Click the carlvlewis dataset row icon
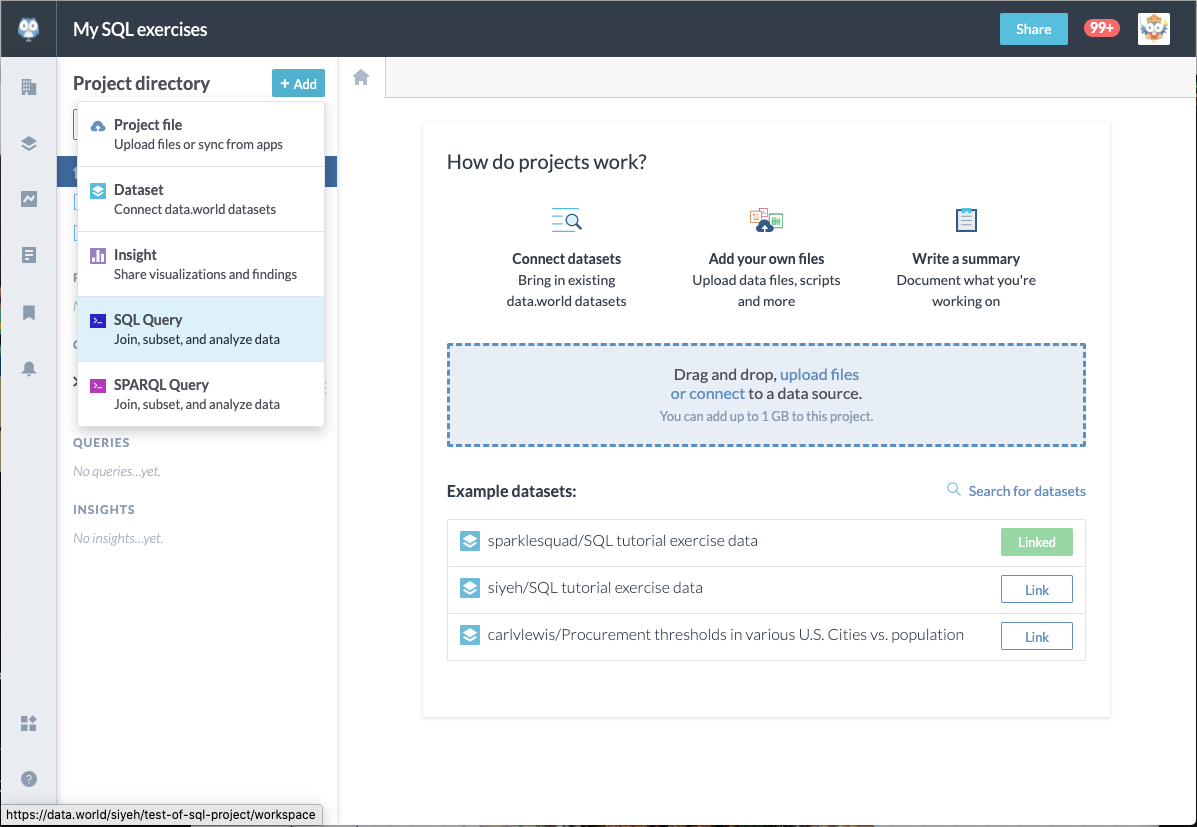Screen dimensions: 1197x827 click(x=469, y=635)
